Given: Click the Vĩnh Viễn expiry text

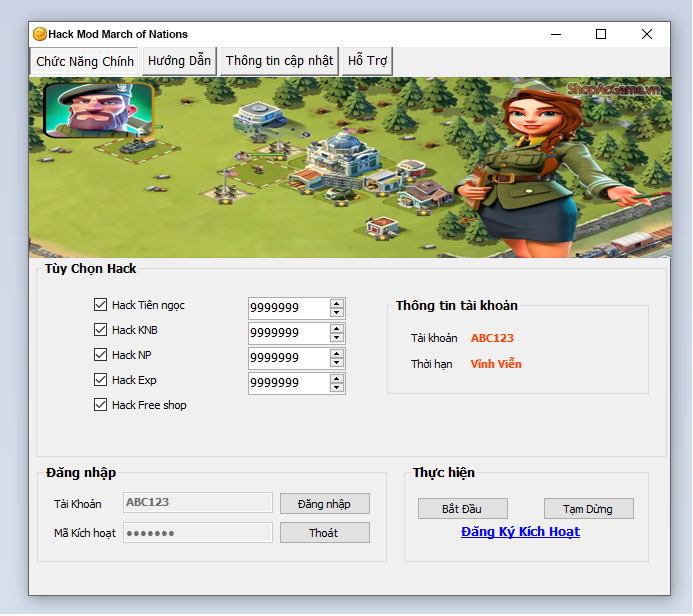Looking at the screenshot, I should pos(496,364).
